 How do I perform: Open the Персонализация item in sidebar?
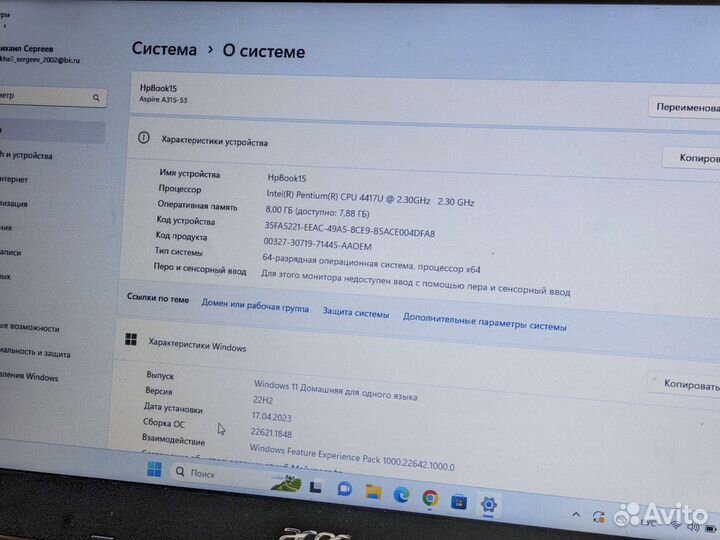[x=14, y=203]
